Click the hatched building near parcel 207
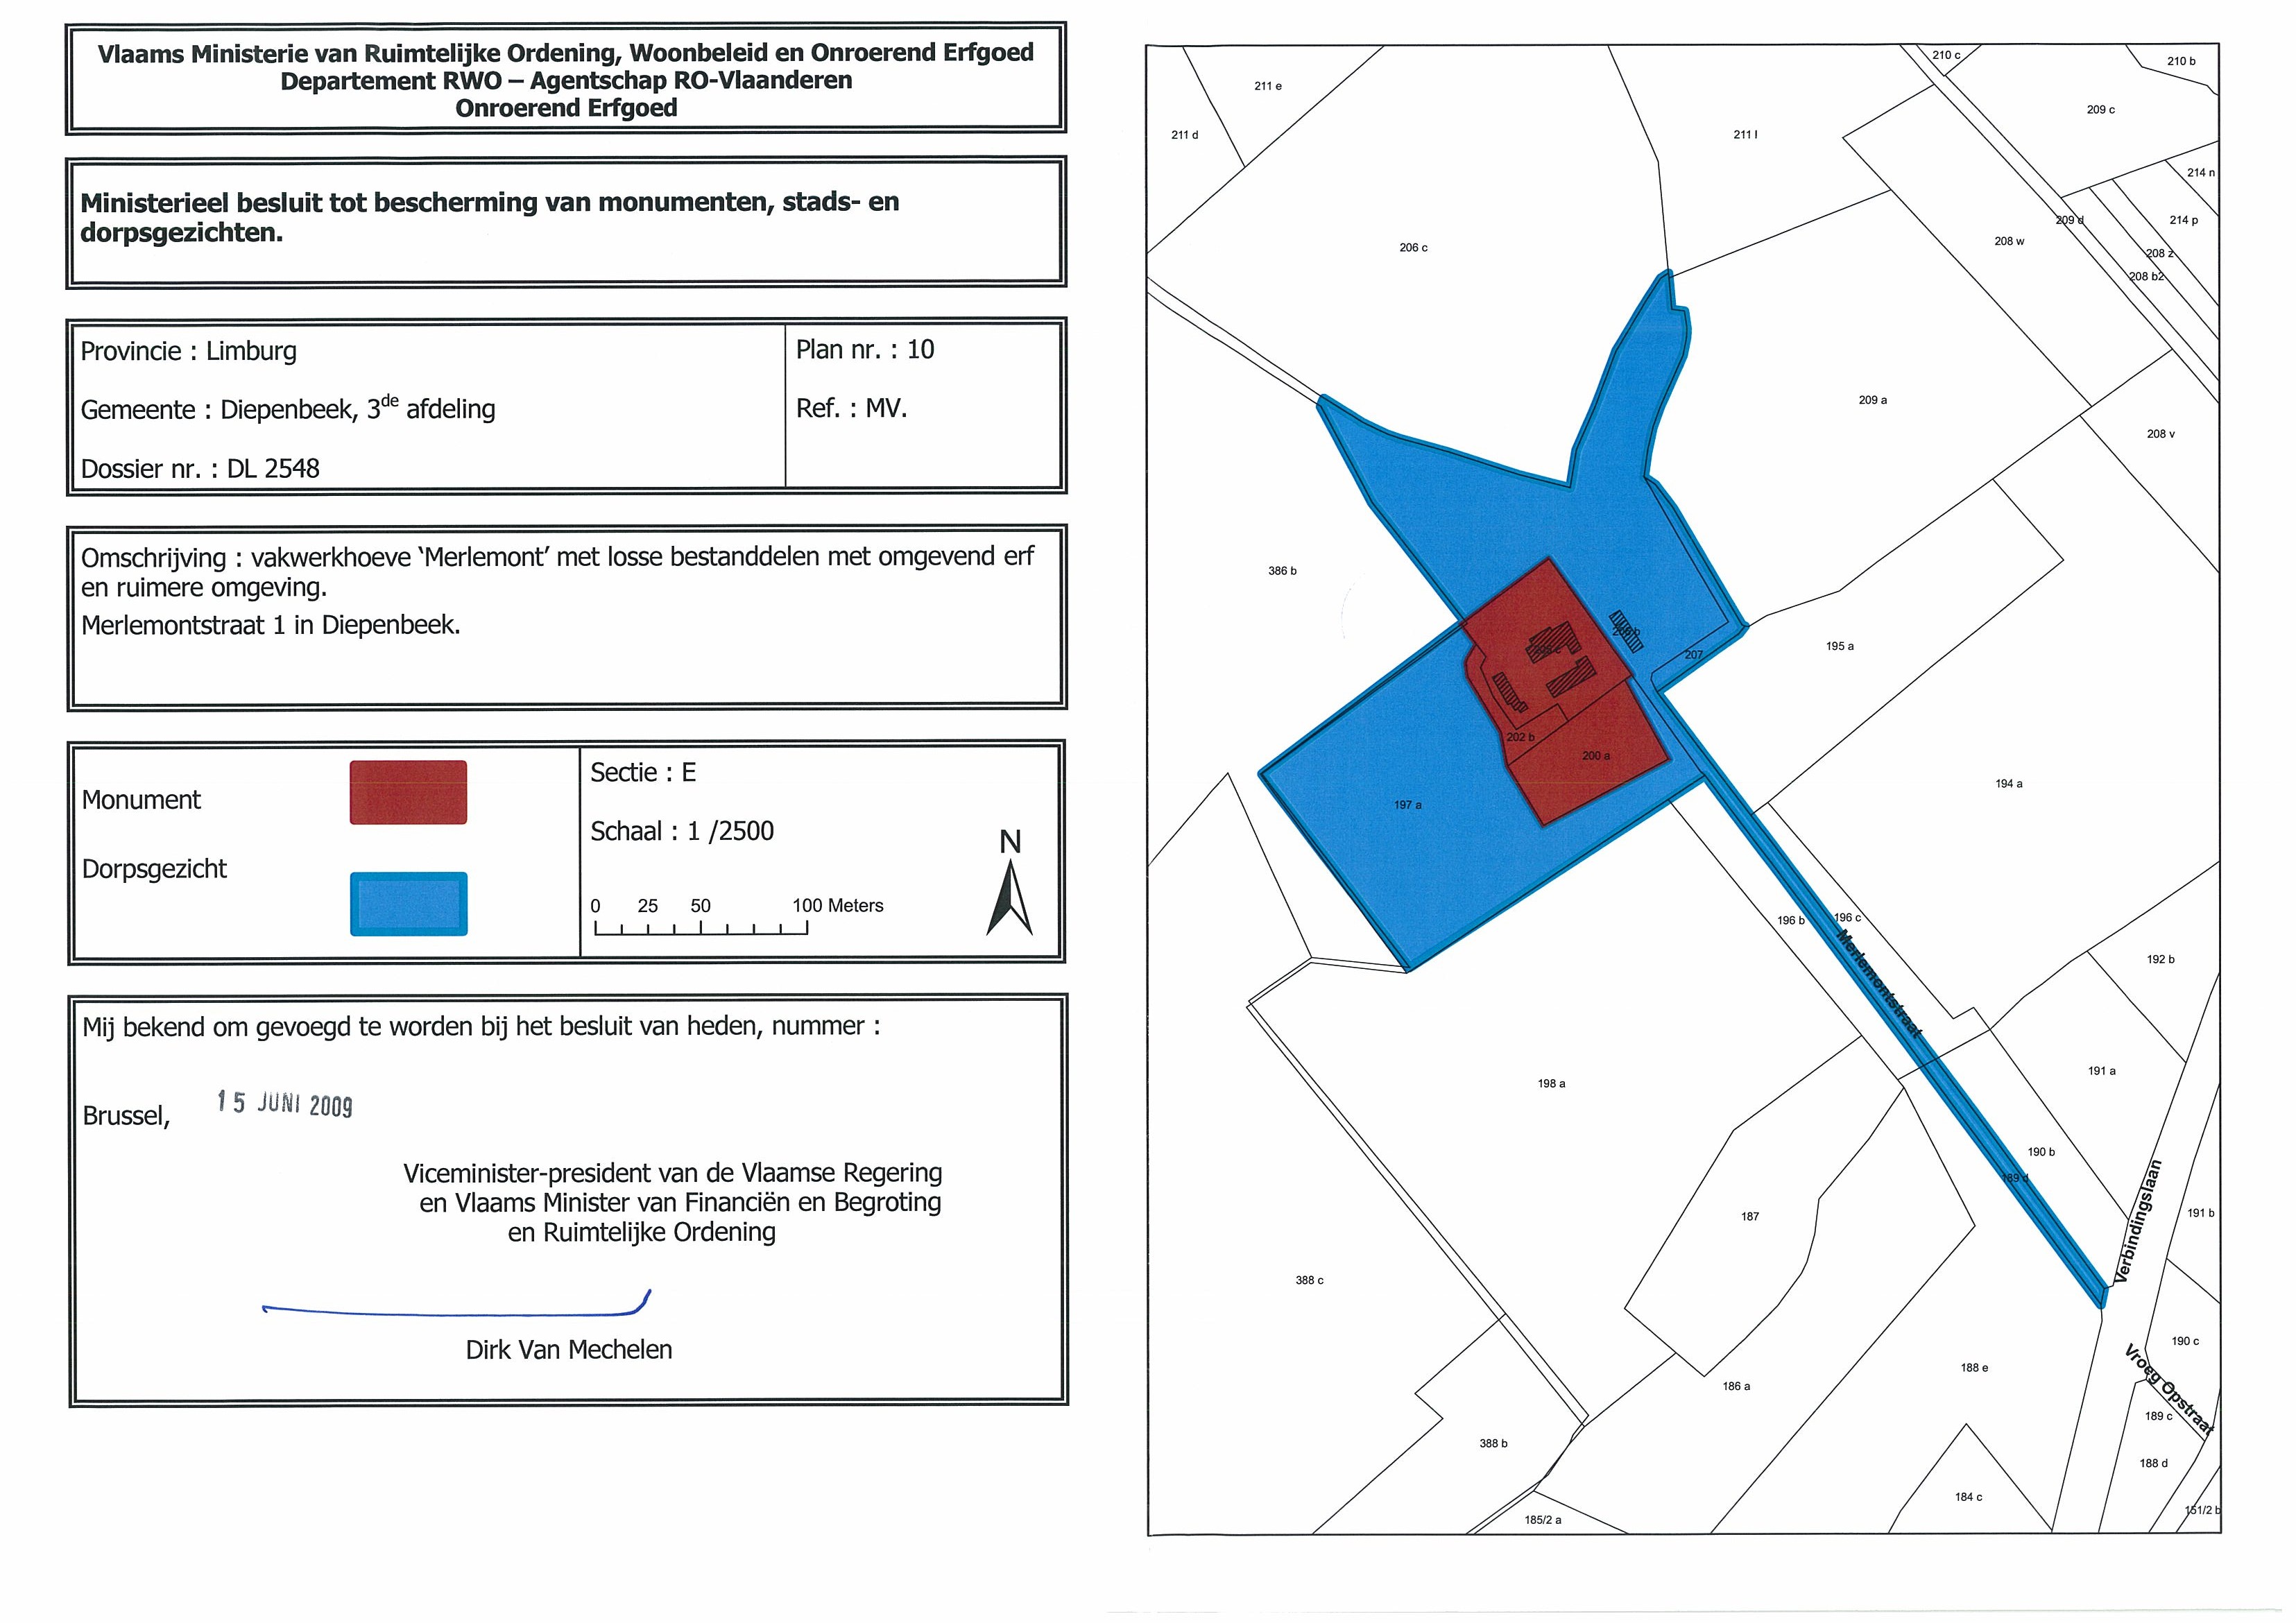This screenshot has height=1623, width=2296. coord(1626,632)
